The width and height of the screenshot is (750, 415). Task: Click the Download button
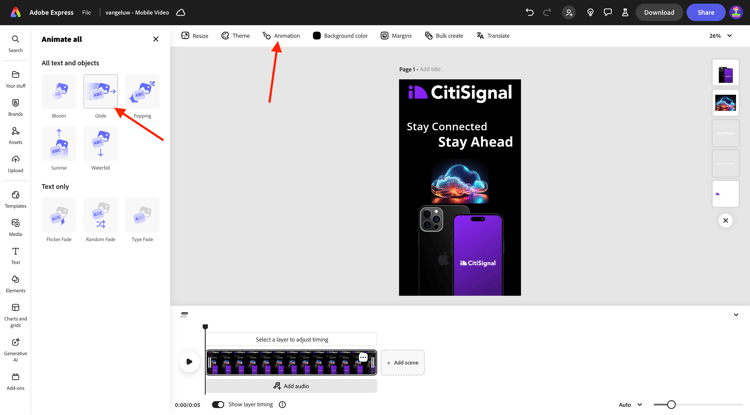point(659,12)
